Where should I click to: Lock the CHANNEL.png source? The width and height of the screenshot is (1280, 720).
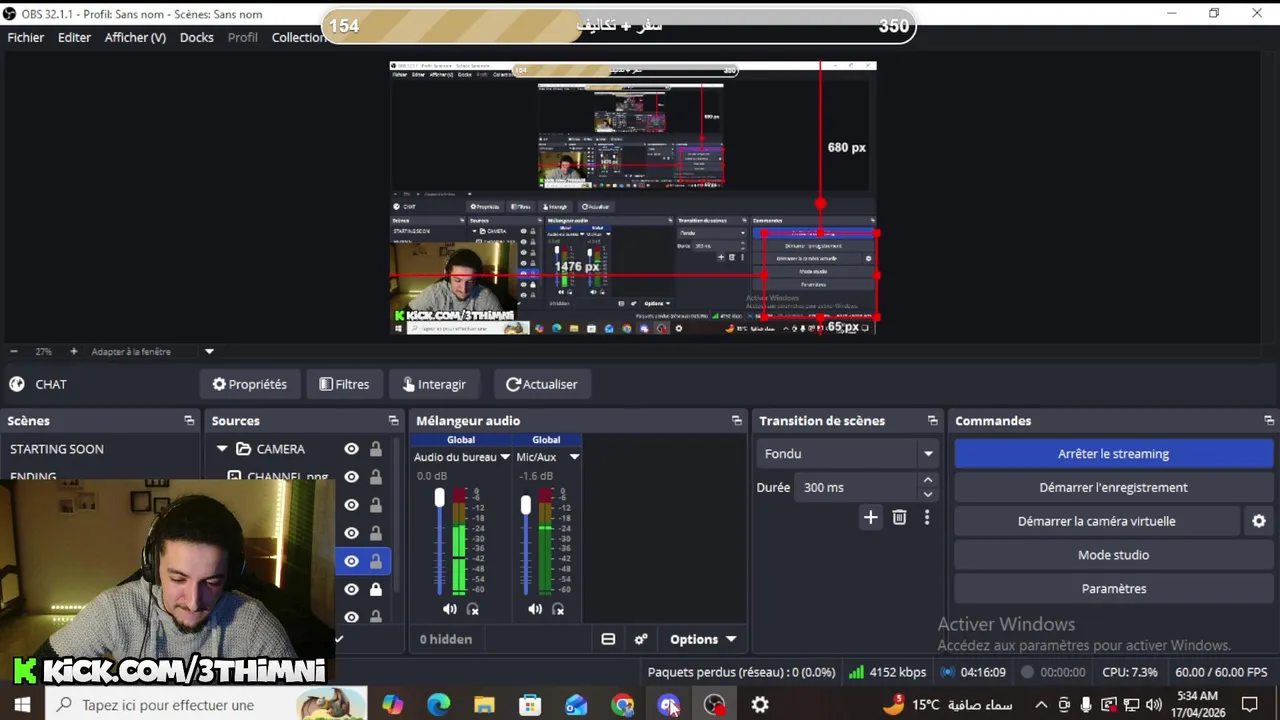376,477
